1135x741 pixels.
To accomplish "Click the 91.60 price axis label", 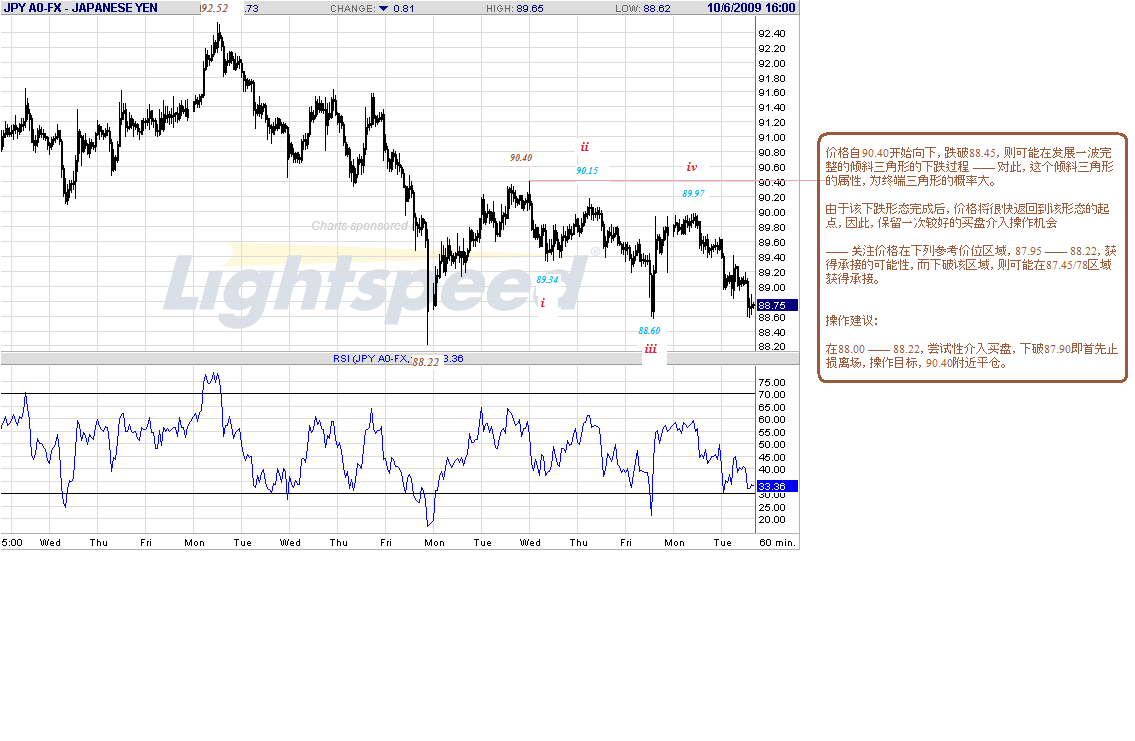I will pos(772,93).
